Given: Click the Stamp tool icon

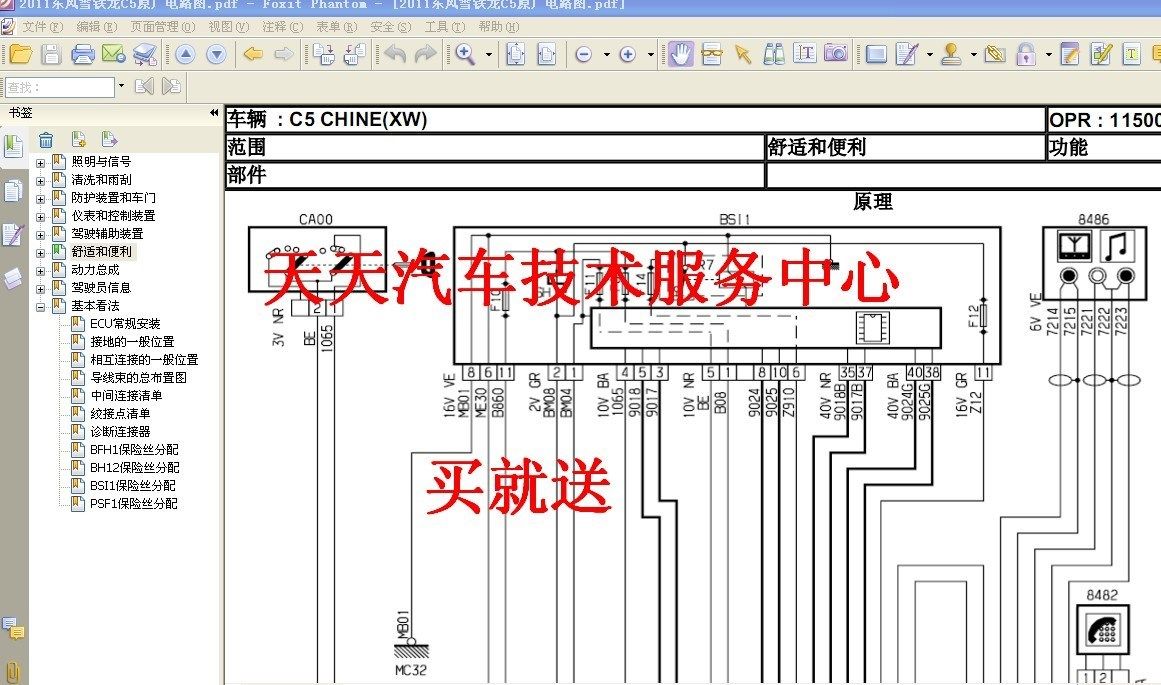Looking at the screenshot, I should [x=951, y=54].
